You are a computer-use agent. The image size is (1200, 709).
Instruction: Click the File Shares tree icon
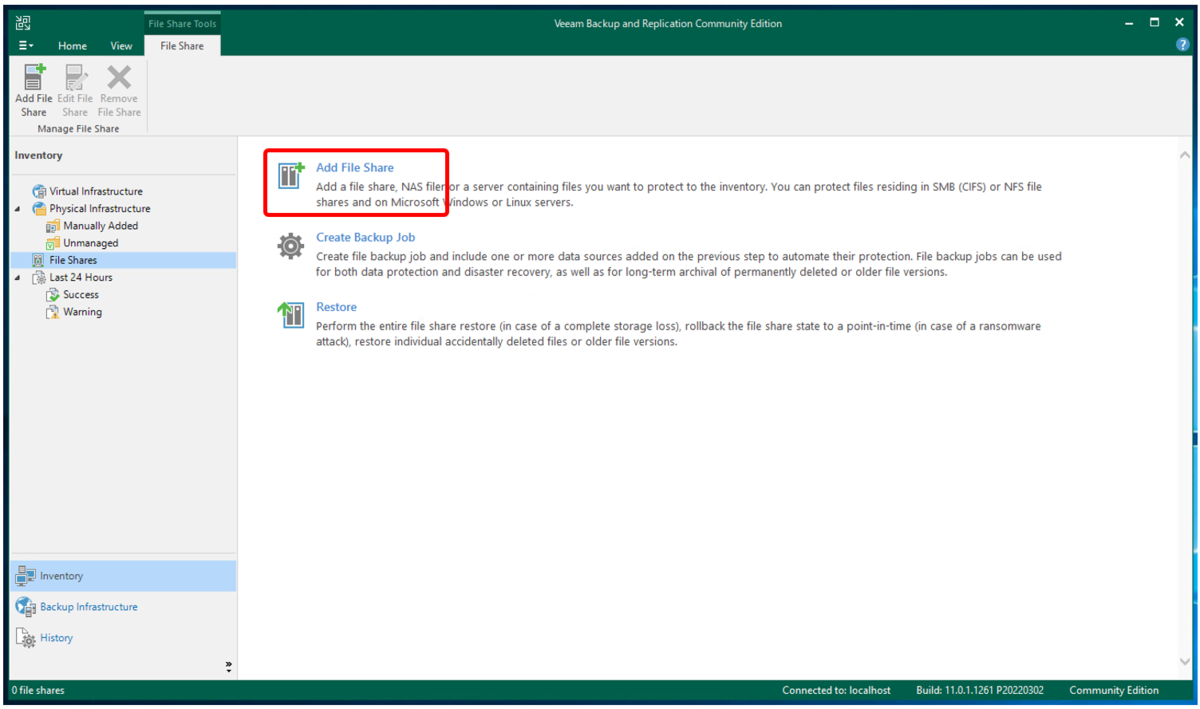39,260
